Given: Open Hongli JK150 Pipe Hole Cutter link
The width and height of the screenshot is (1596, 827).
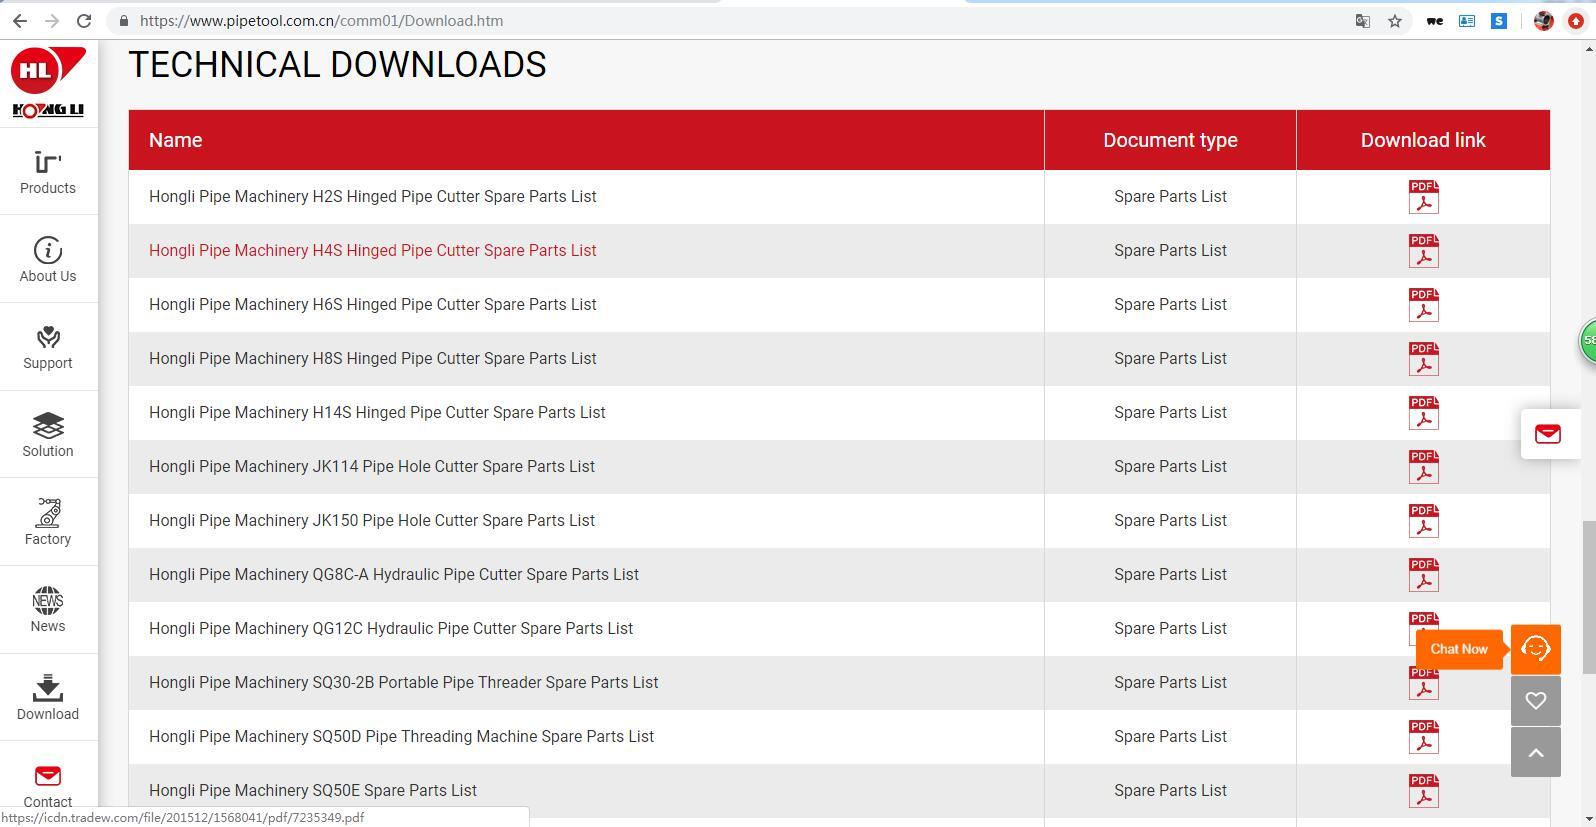Looking at the screenshot, I should pyautogui.click(x=372, y=521).
